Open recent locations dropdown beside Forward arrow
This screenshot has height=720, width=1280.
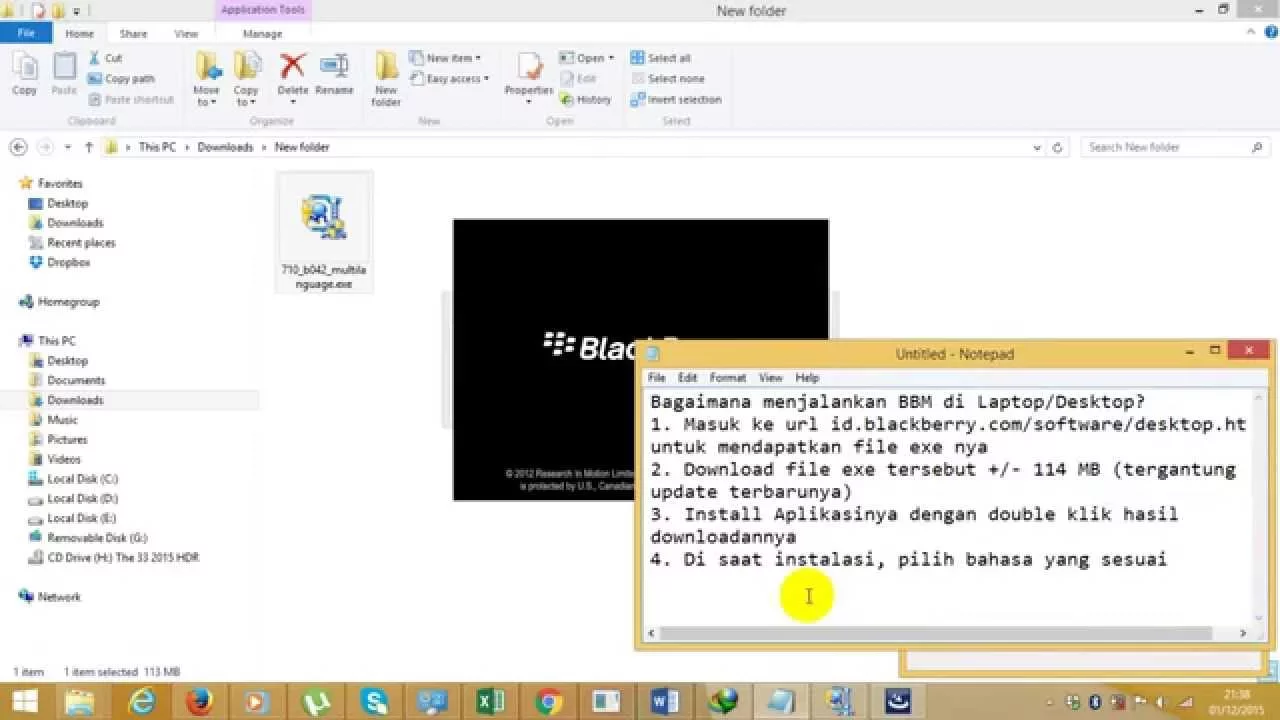click(68, 147)
